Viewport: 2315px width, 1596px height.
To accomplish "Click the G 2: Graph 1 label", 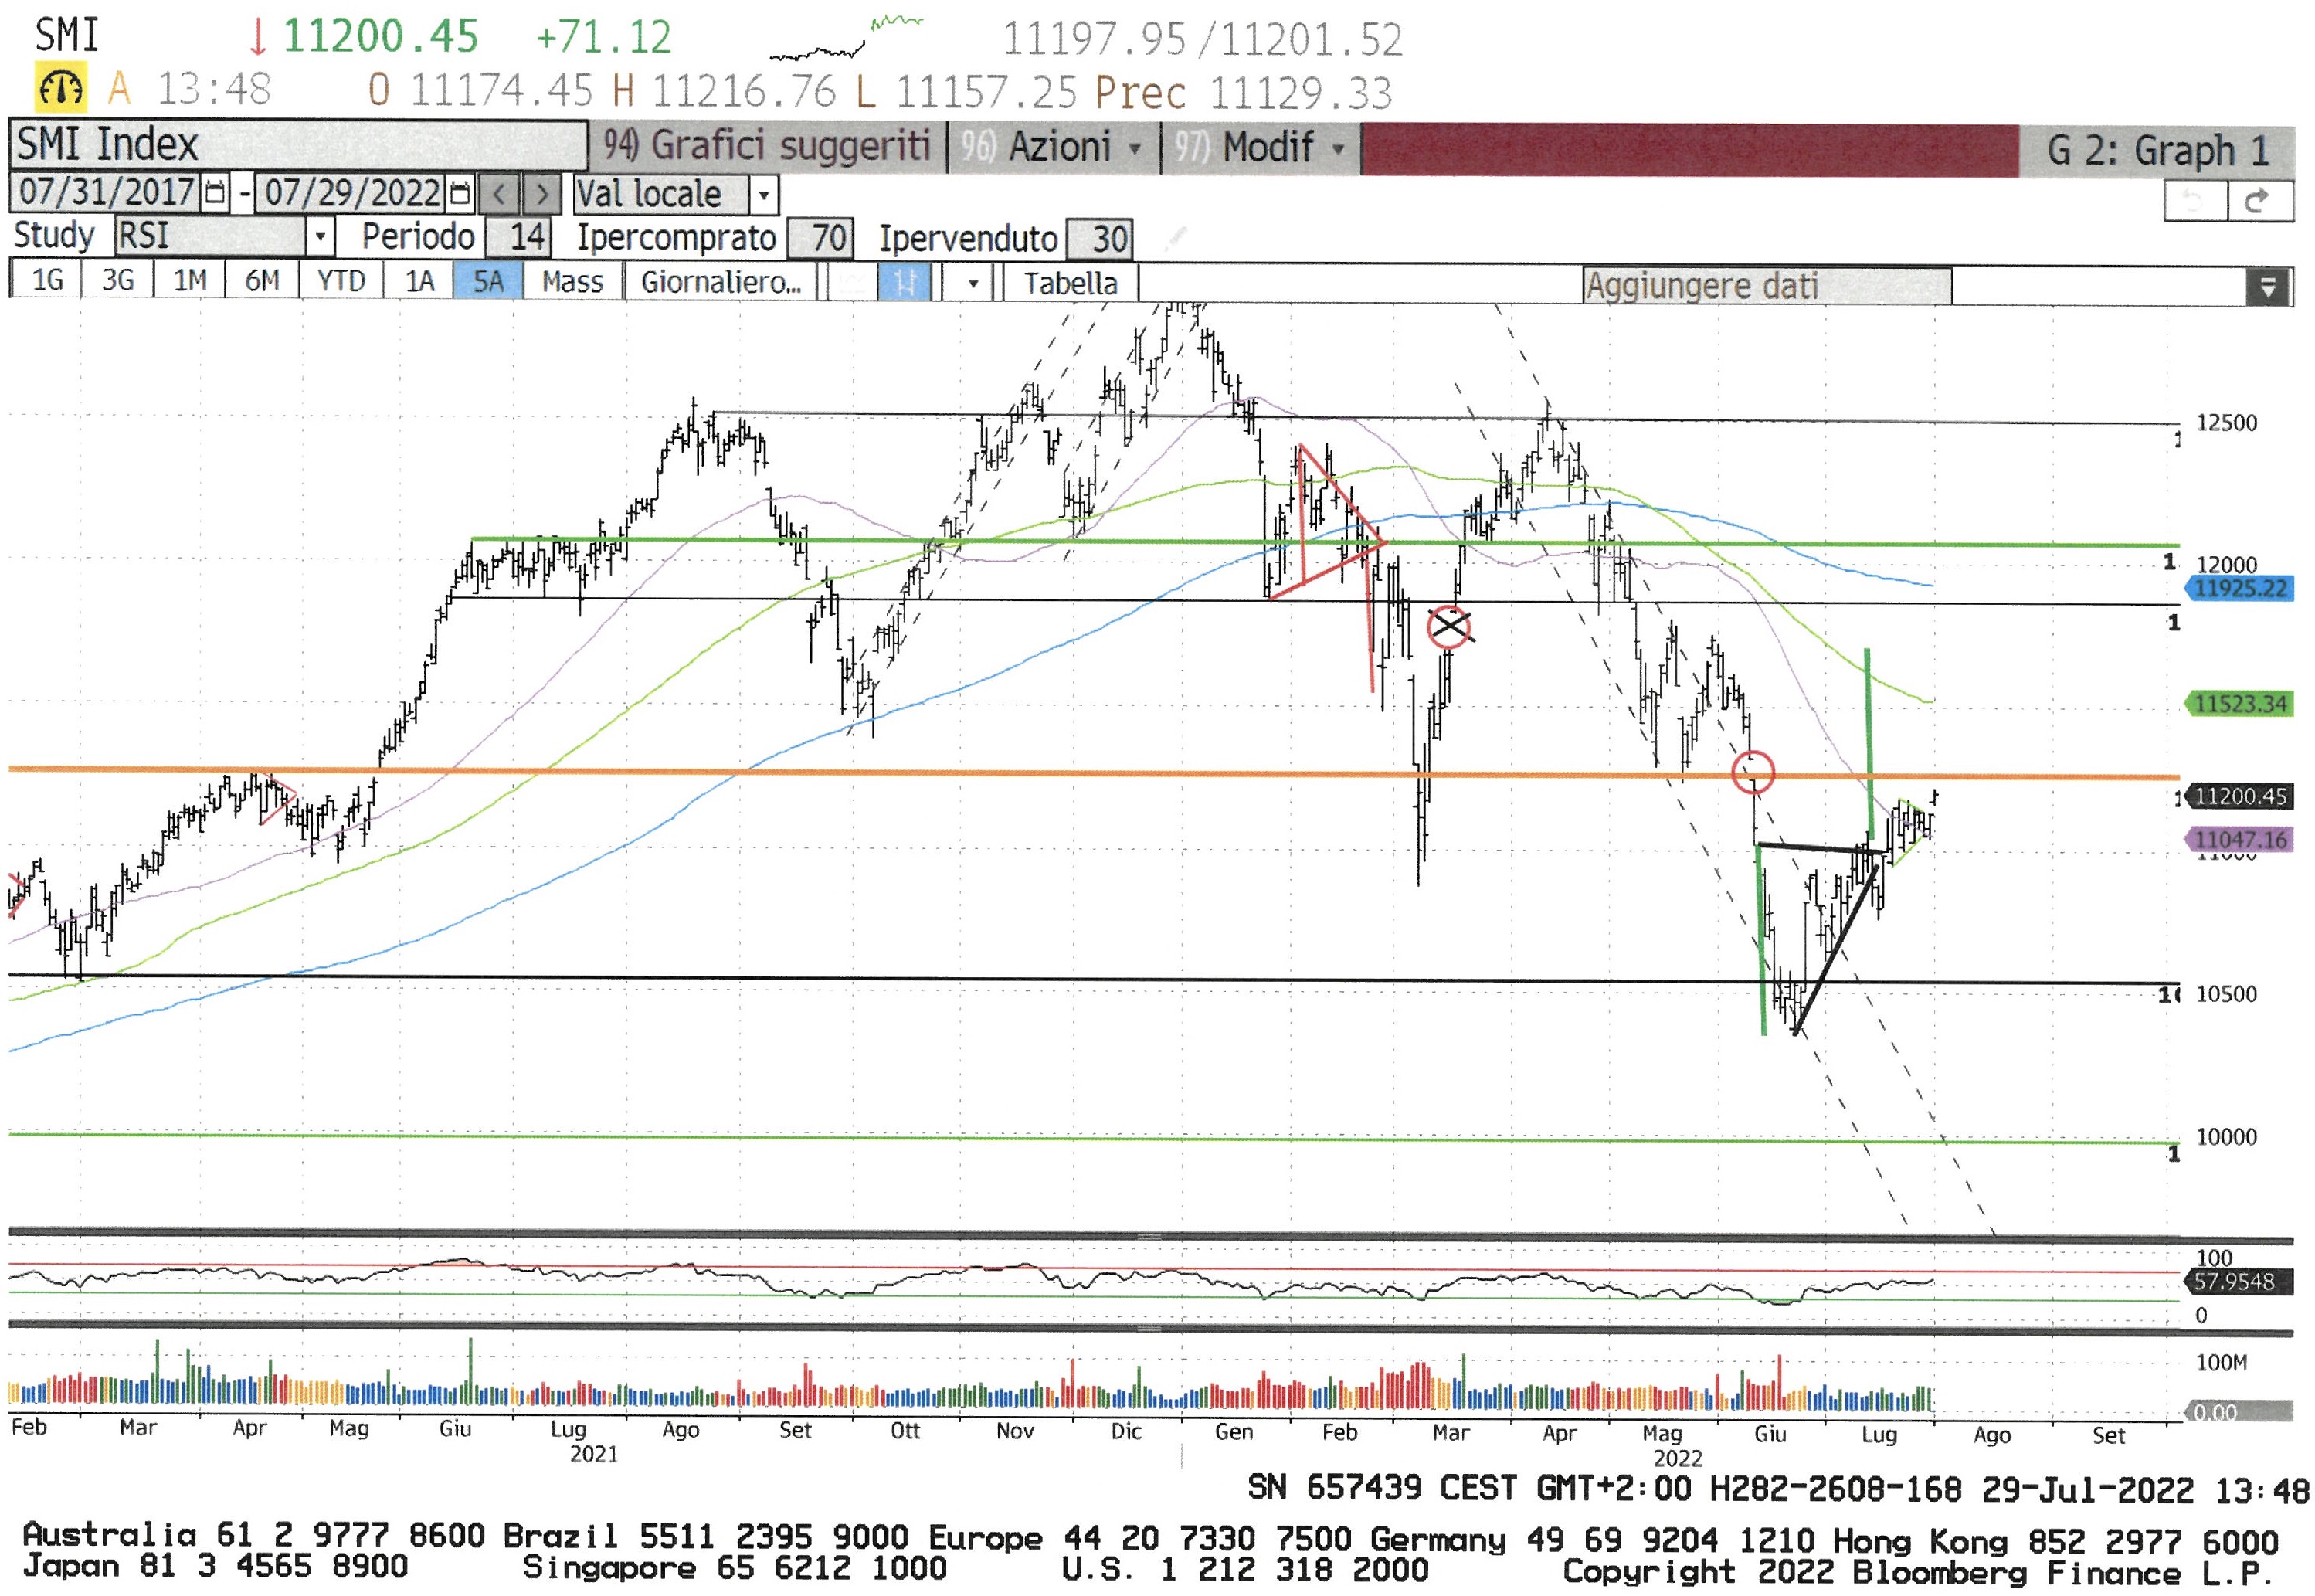I will click(x=2158, y=151).
